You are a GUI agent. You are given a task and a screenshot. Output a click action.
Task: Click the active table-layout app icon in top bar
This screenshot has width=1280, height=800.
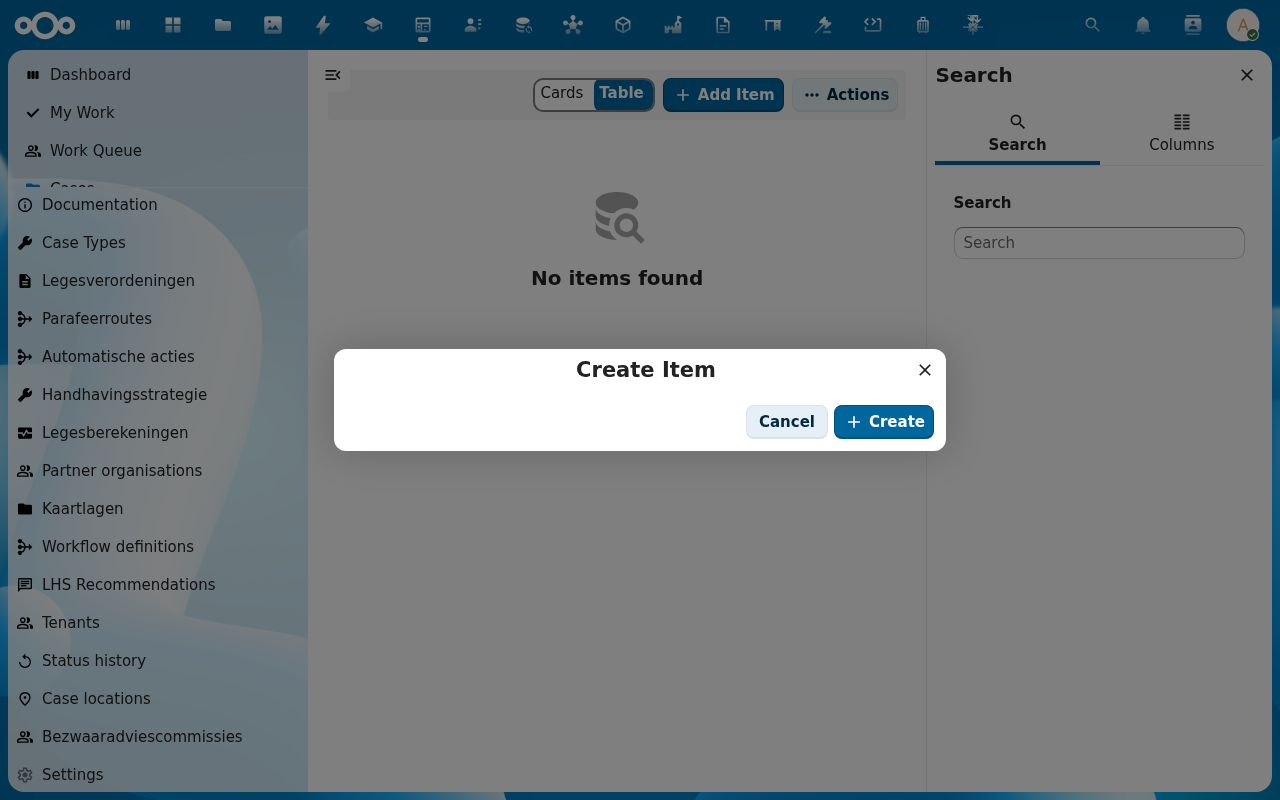coord(423,25)
